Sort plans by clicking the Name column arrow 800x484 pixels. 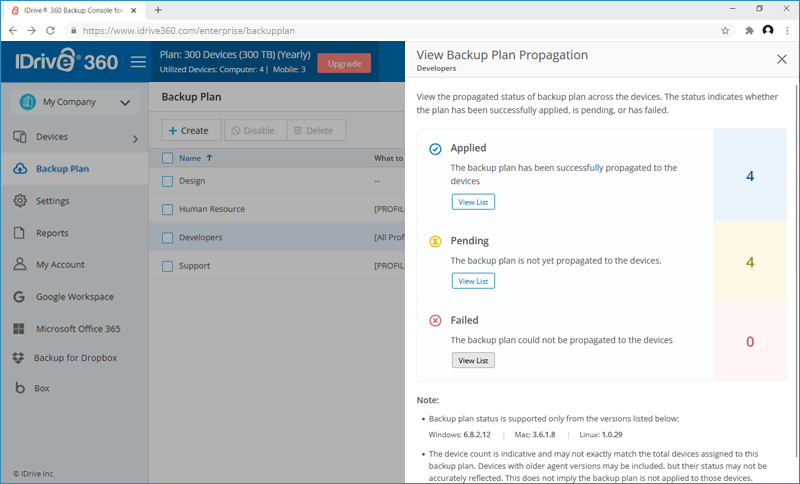[x=209, y=158]
